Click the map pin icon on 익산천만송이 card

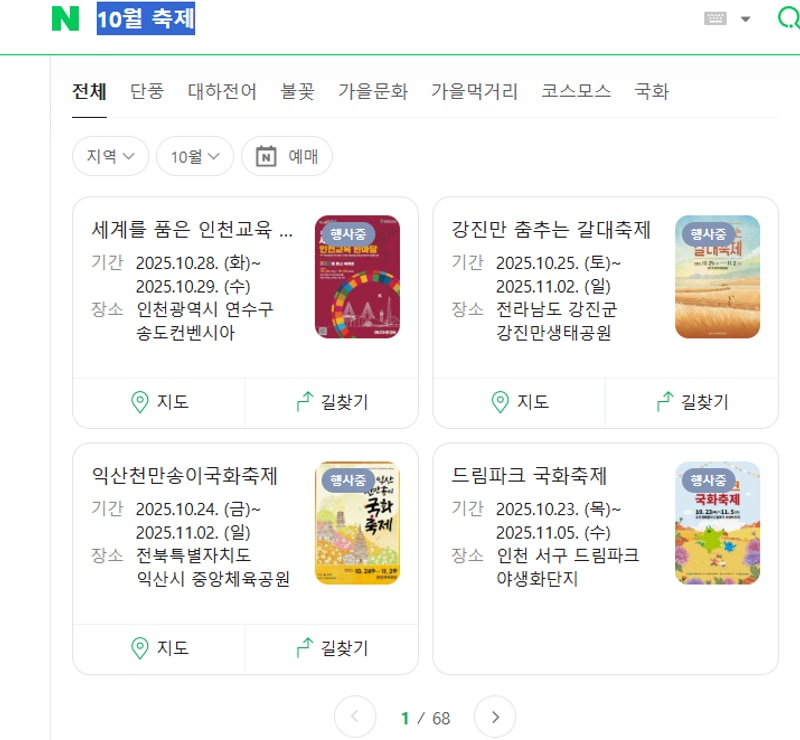coord(141,648)
